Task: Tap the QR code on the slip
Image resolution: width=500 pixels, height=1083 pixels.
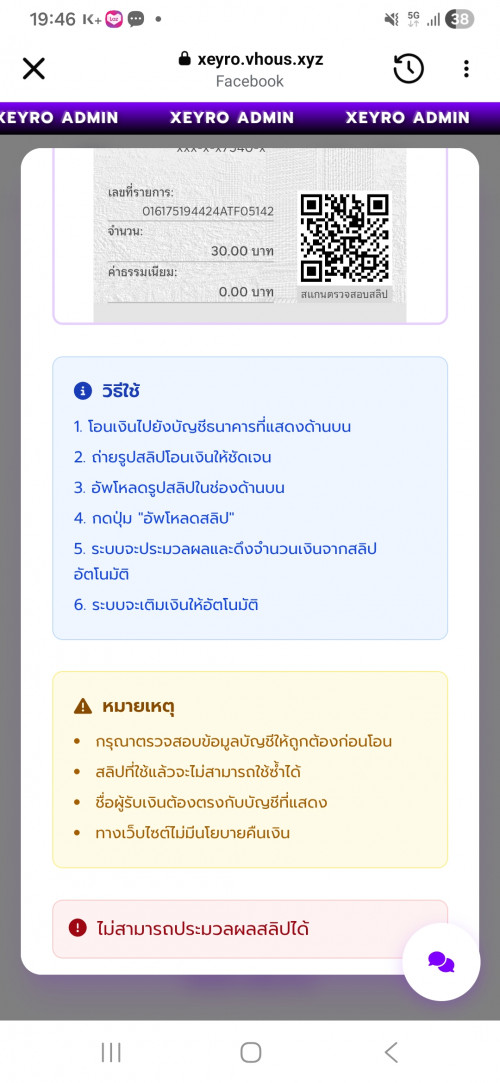Action: click(x=345, y=238)
